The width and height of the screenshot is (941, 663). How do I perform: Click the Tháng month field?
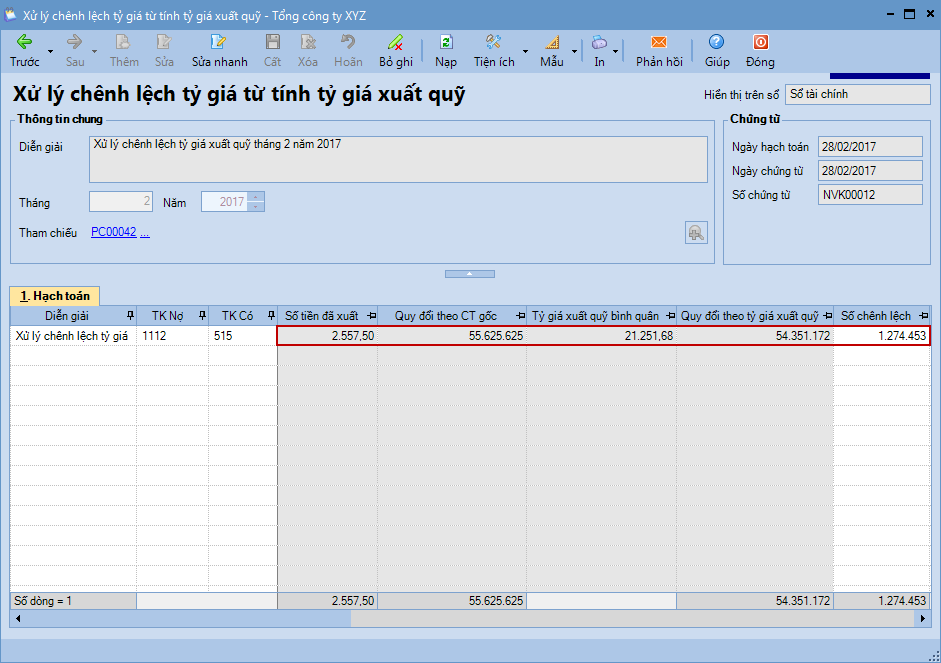[121, 202]
